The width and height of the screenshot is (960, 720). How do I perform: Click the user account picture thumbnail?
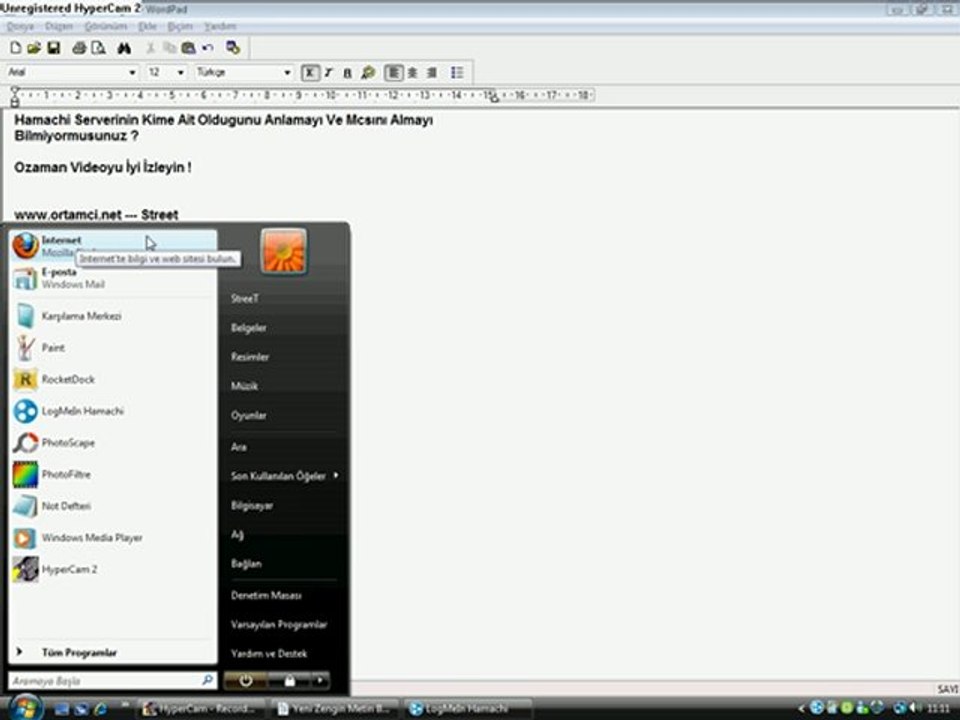[x=283, y=251]
